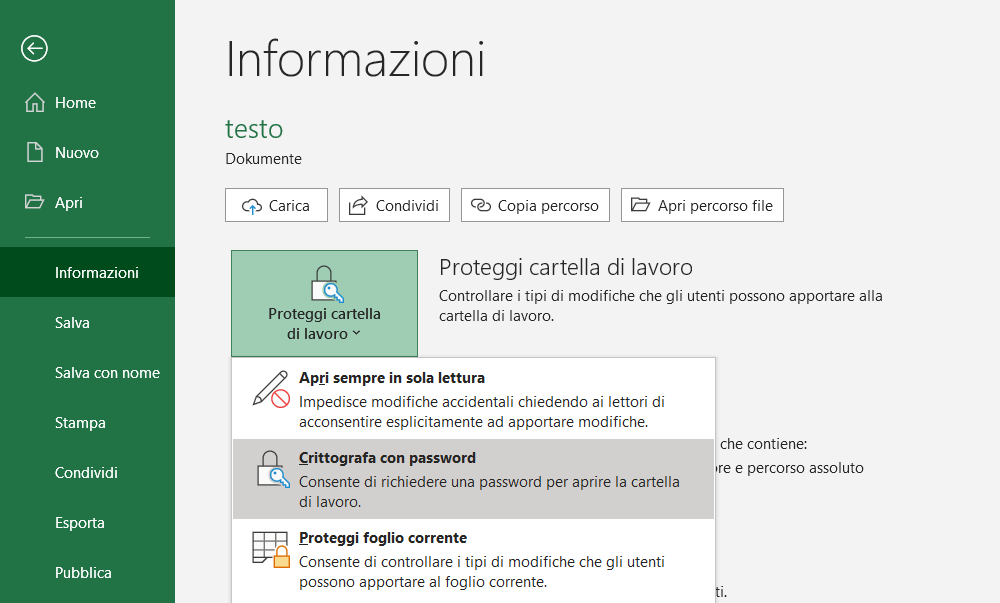The height and width of the screenshot is (603, 1000).
Task: Open the Informazioni tab in sidebar
Action: (87, 272)
